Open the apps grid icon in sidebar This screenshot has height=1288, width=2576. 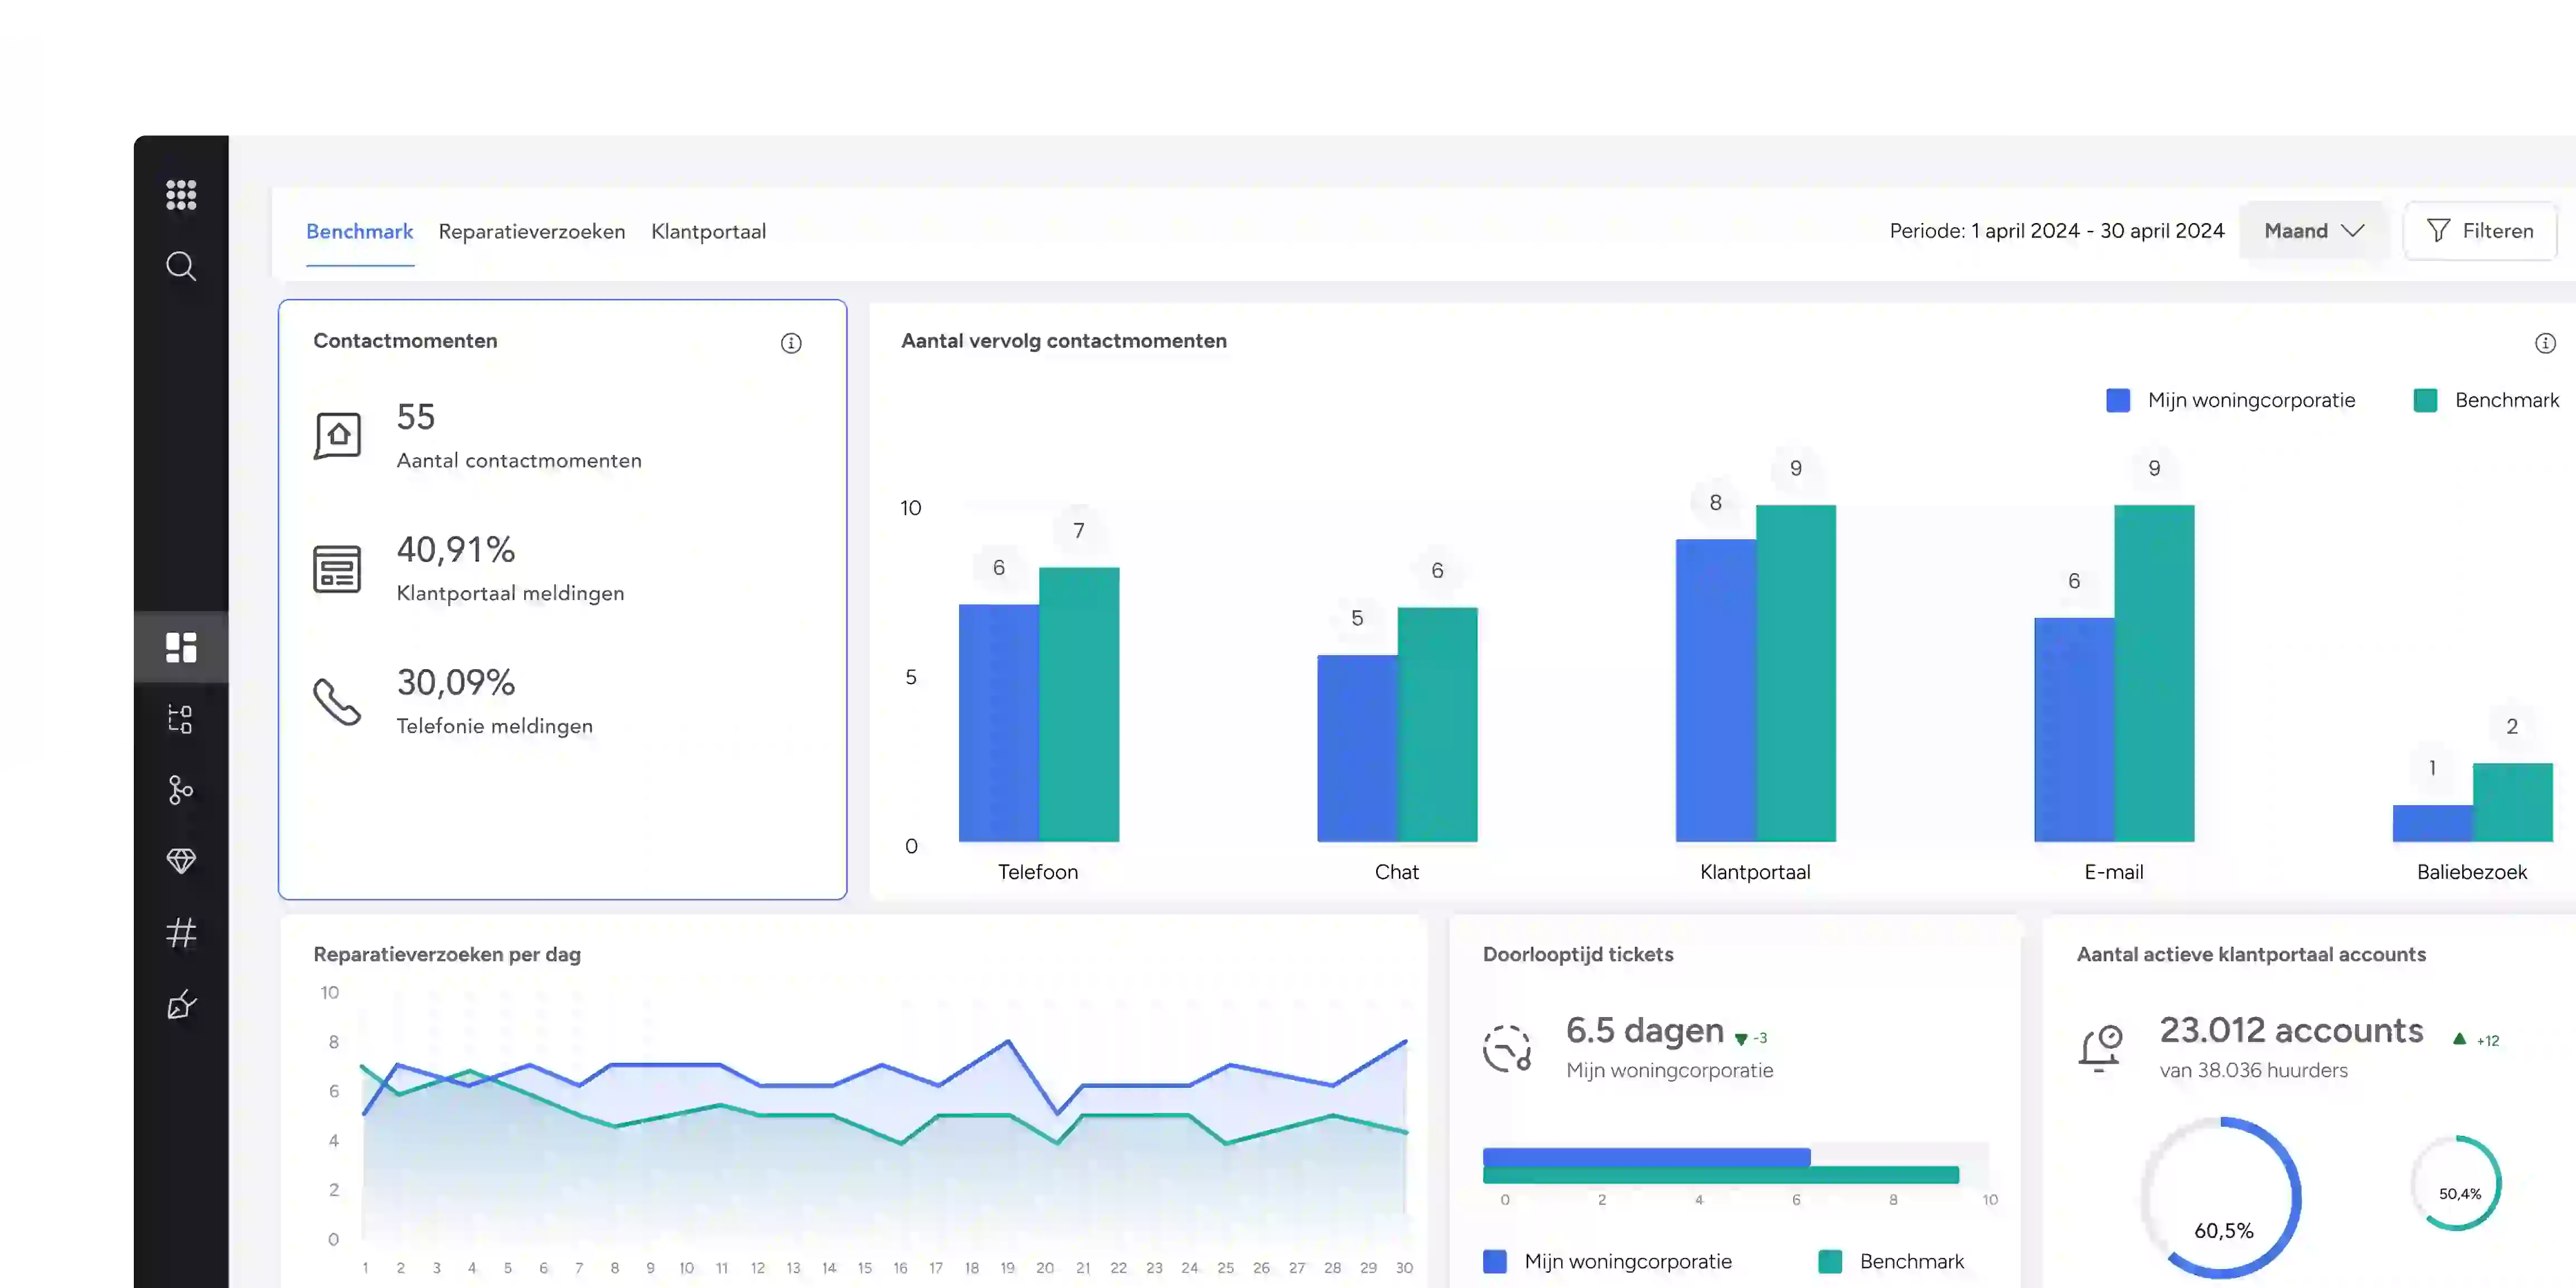point(181,194)
